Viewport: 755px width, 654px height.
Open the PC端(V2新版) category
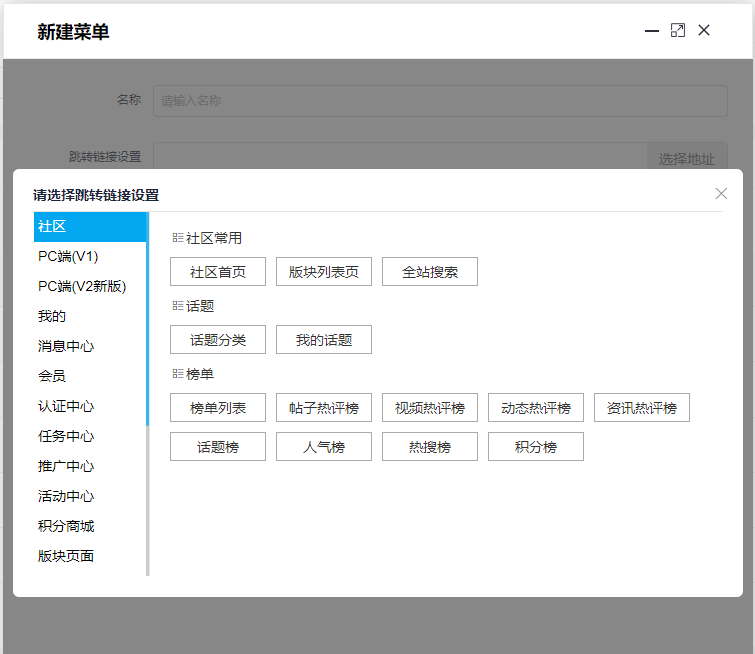(x=90, y=287)
